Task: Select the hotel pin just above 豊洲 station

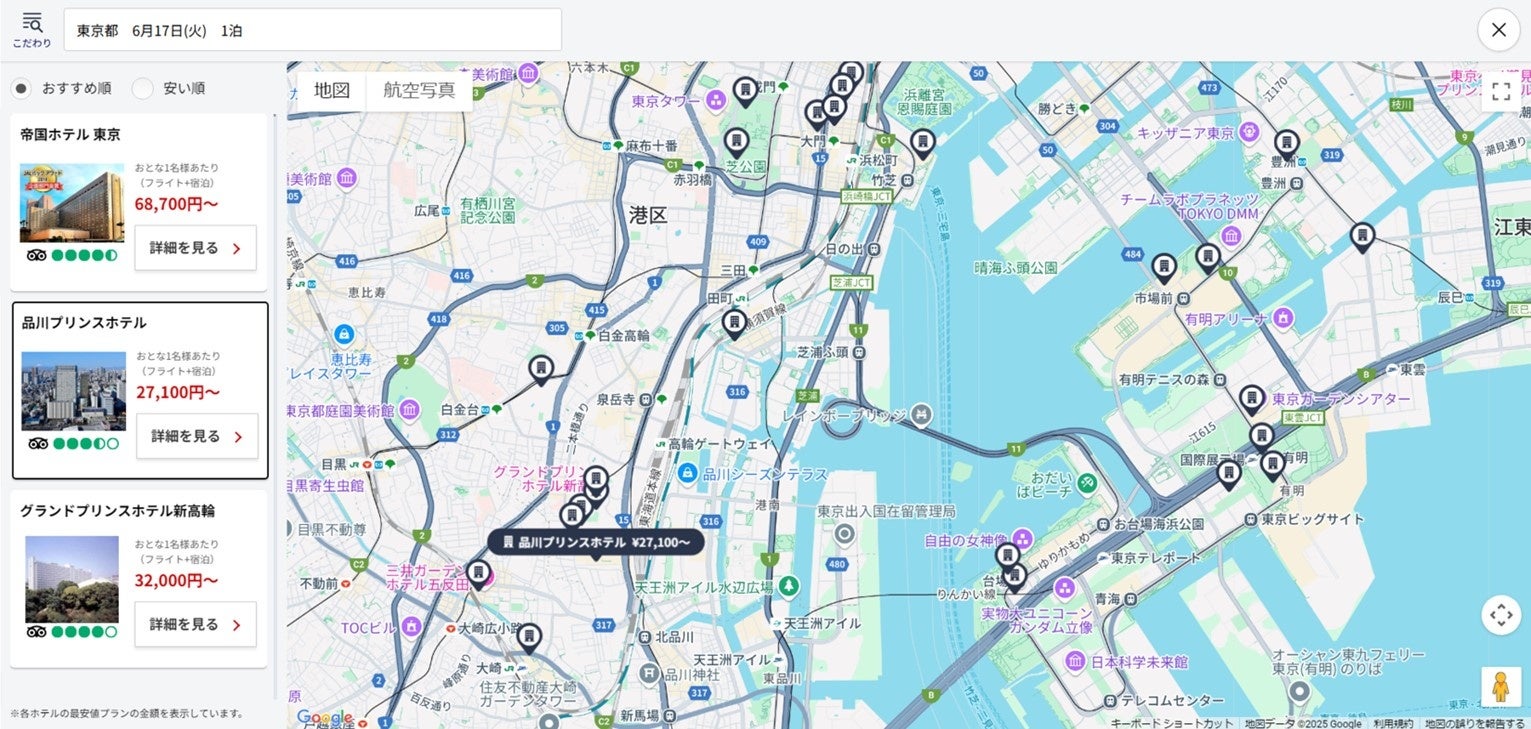Action: pos(1287,144)
